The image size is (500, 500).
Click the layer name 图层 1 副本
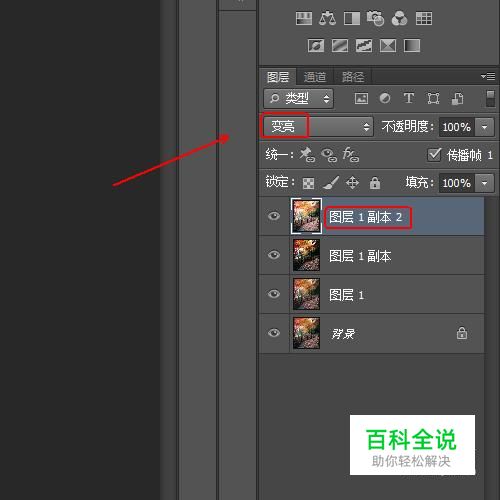(360, 256)
